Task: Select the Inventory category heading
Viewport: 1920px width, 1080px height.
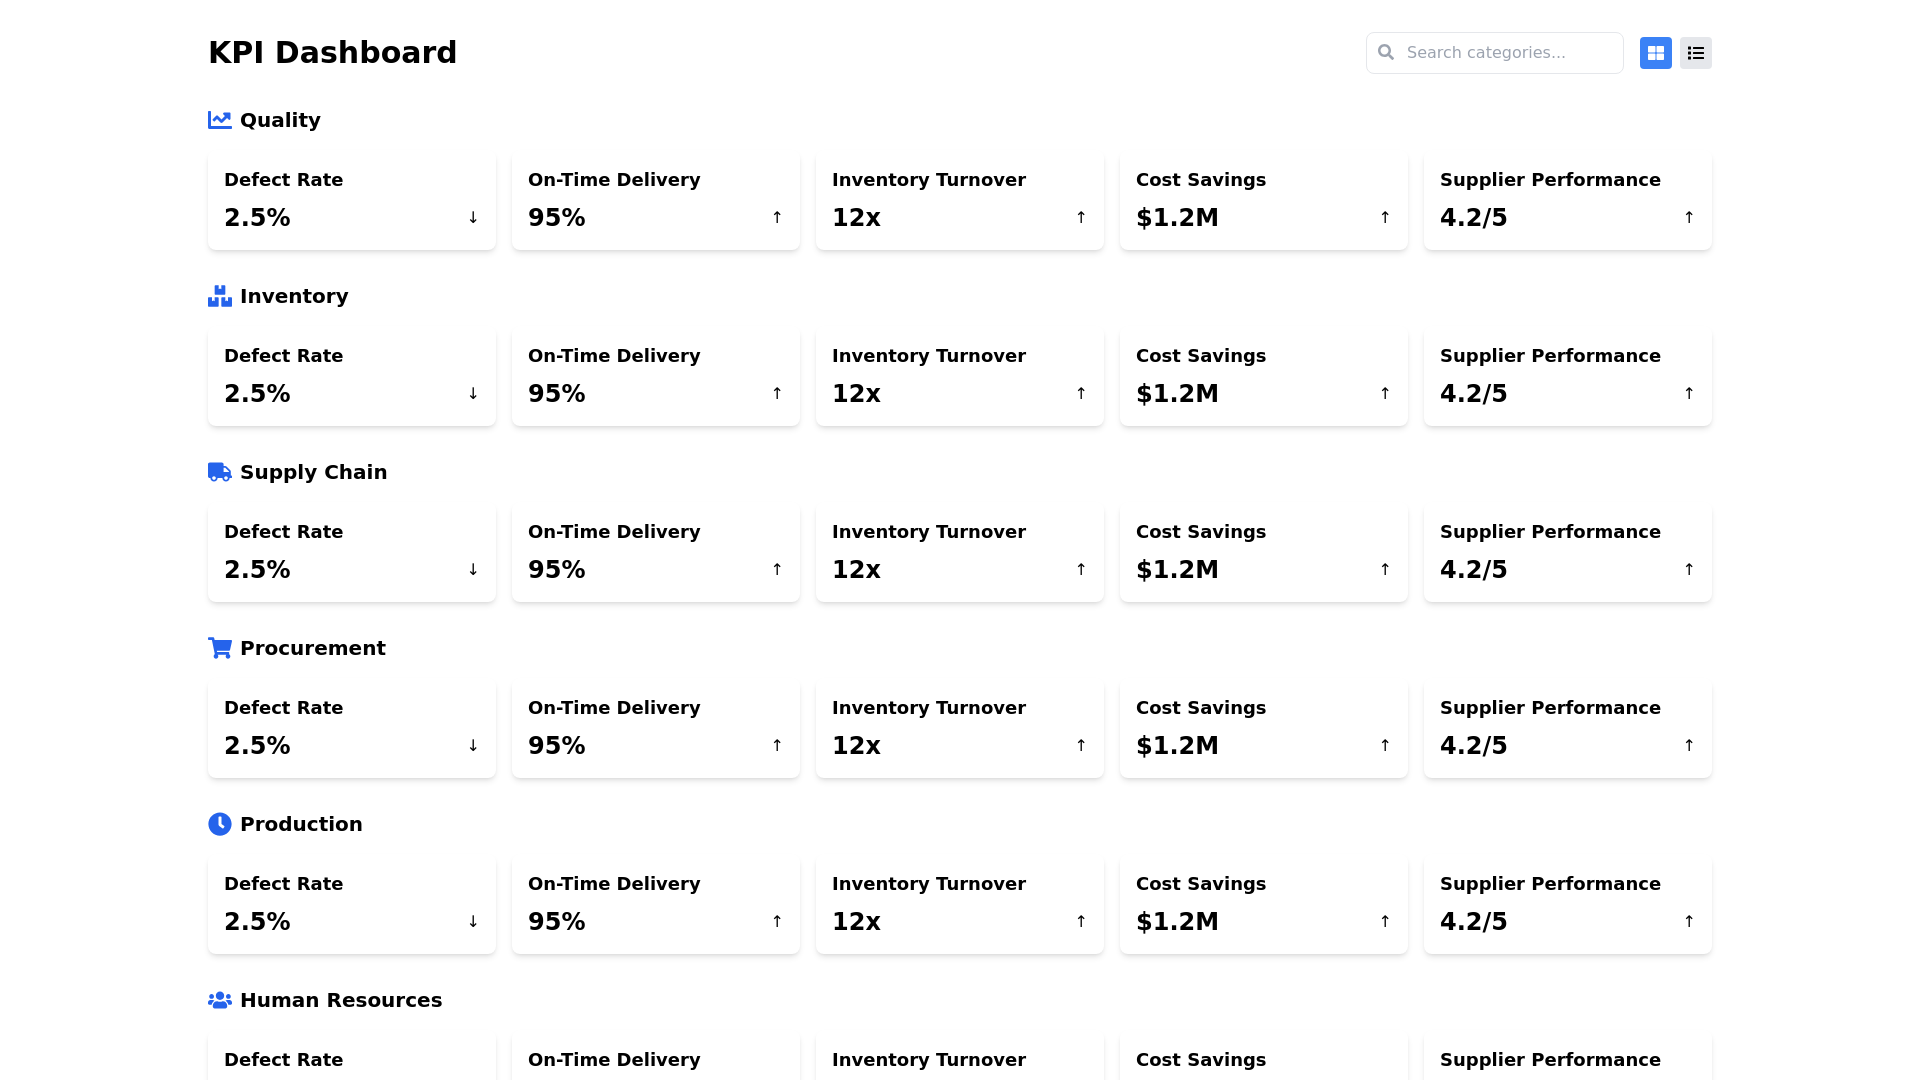Action: click(293, 296)
